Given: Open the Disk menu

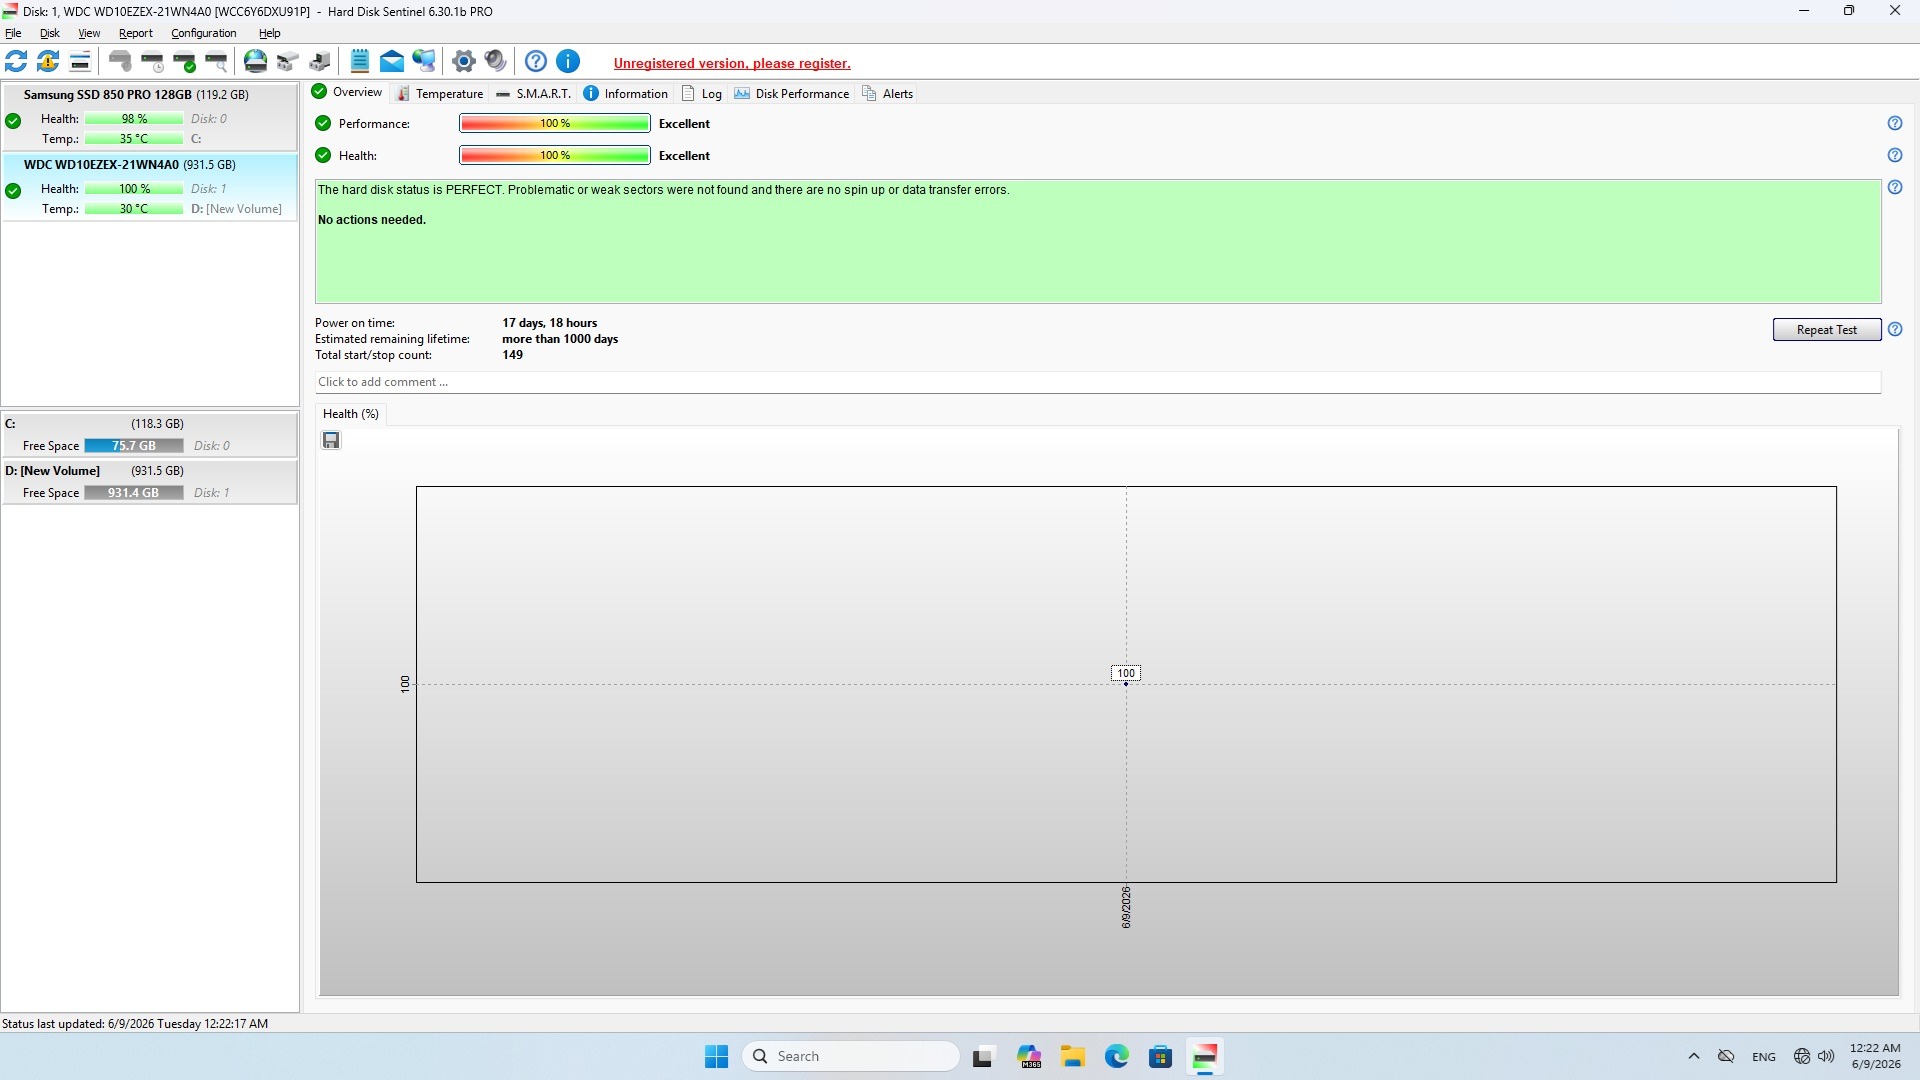Looking at the screenshot, I should tap(49, 33).
